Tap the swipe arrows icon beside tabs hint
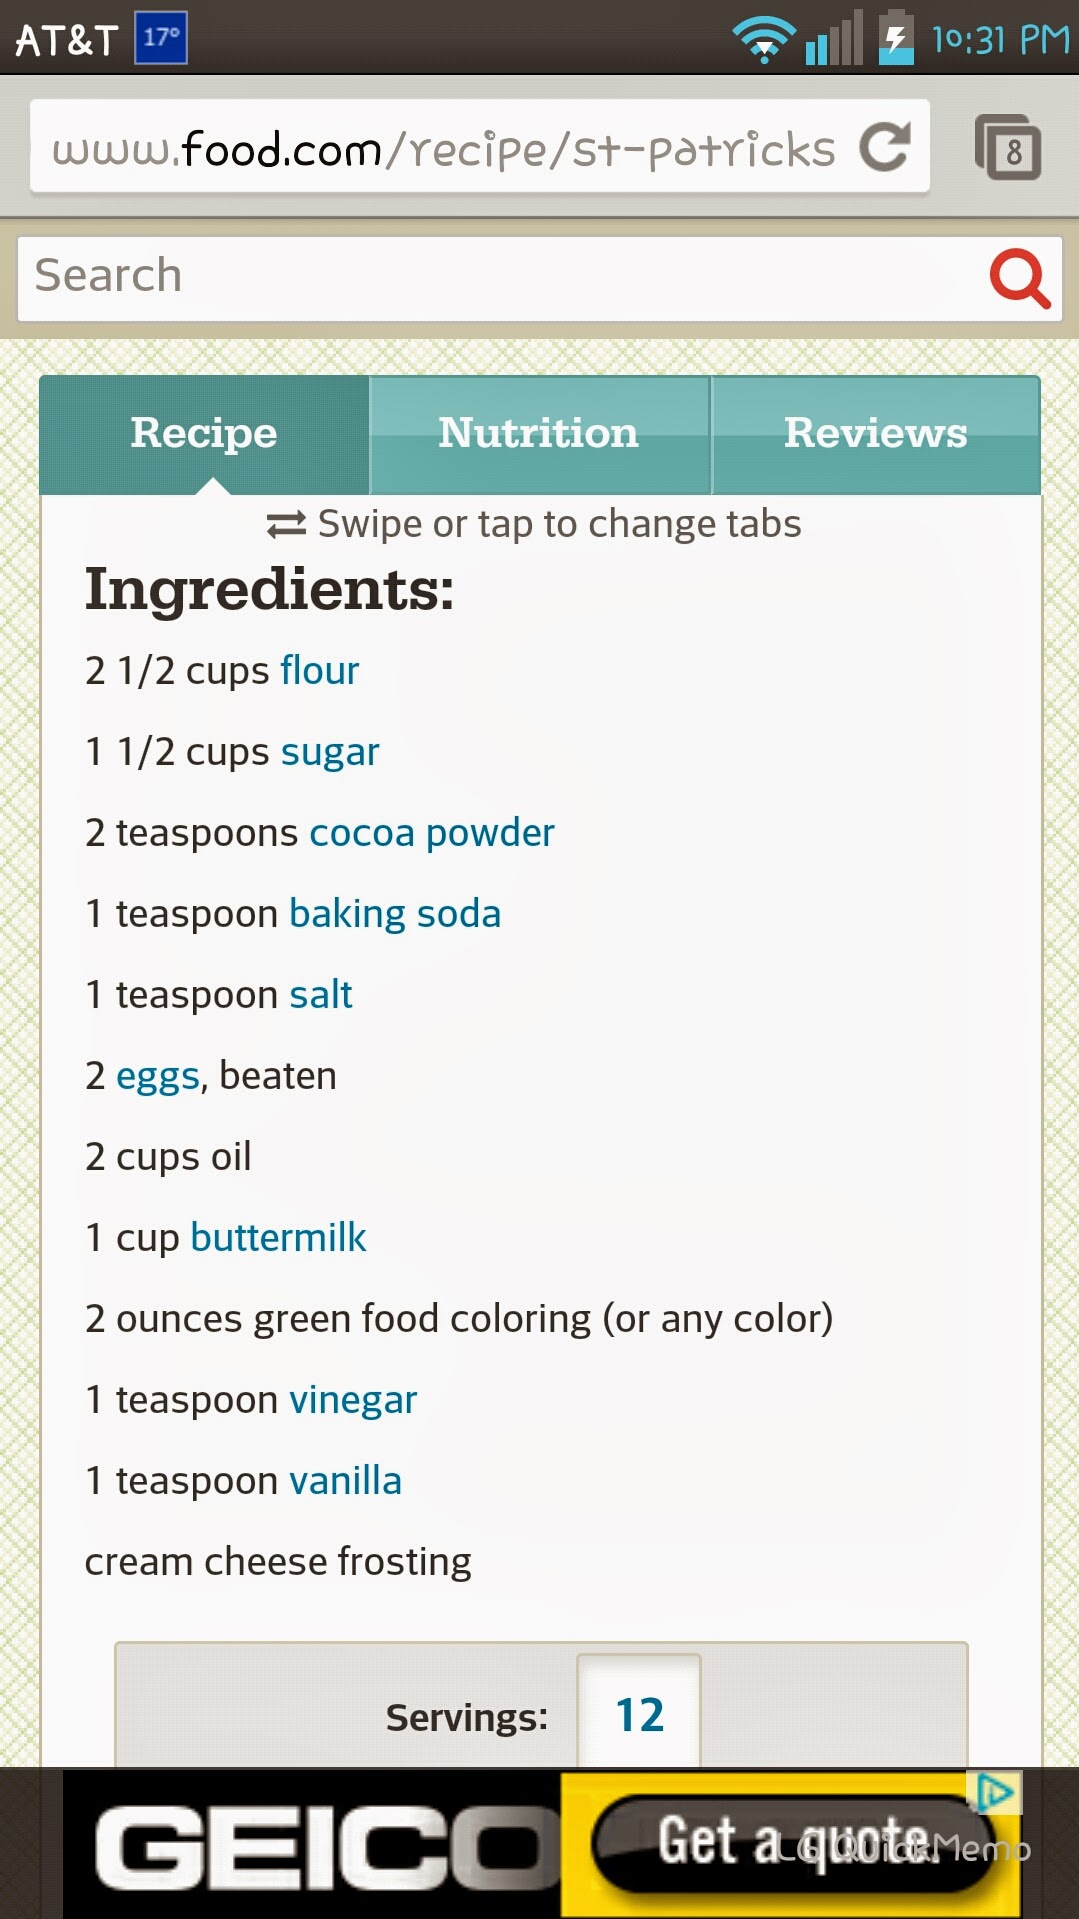 point(286,524)
